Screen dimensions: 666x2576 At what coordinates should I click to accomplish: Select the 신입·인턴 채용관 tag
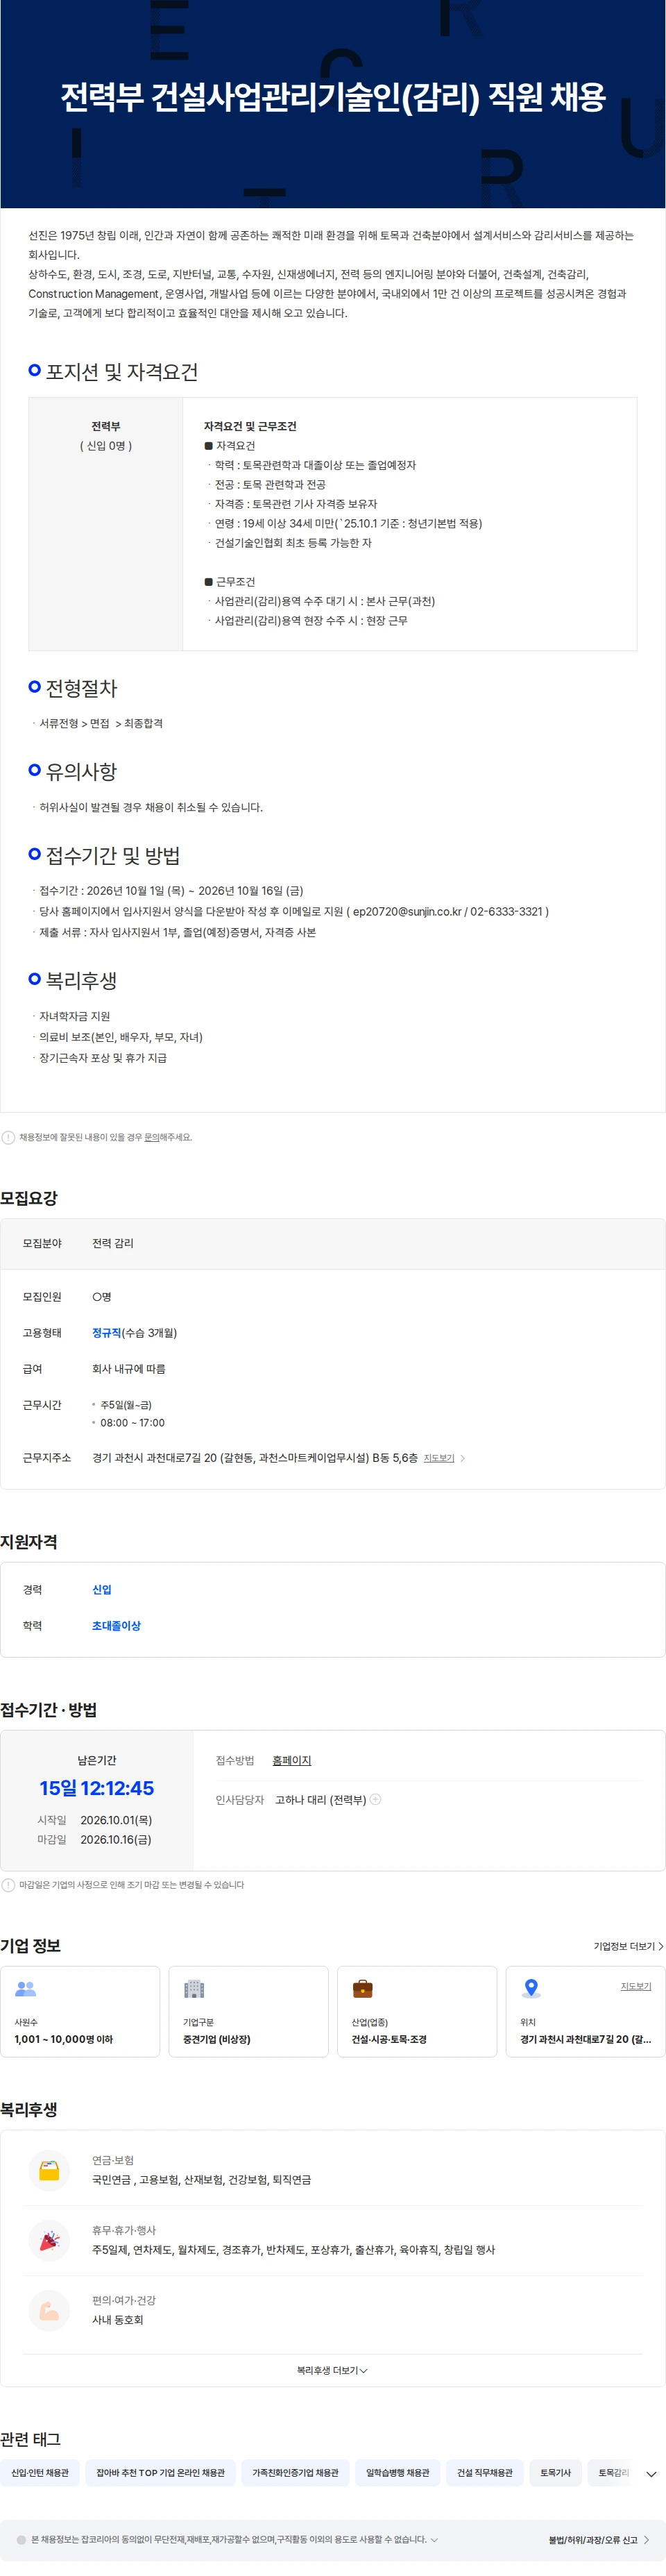pos(40,2473)
